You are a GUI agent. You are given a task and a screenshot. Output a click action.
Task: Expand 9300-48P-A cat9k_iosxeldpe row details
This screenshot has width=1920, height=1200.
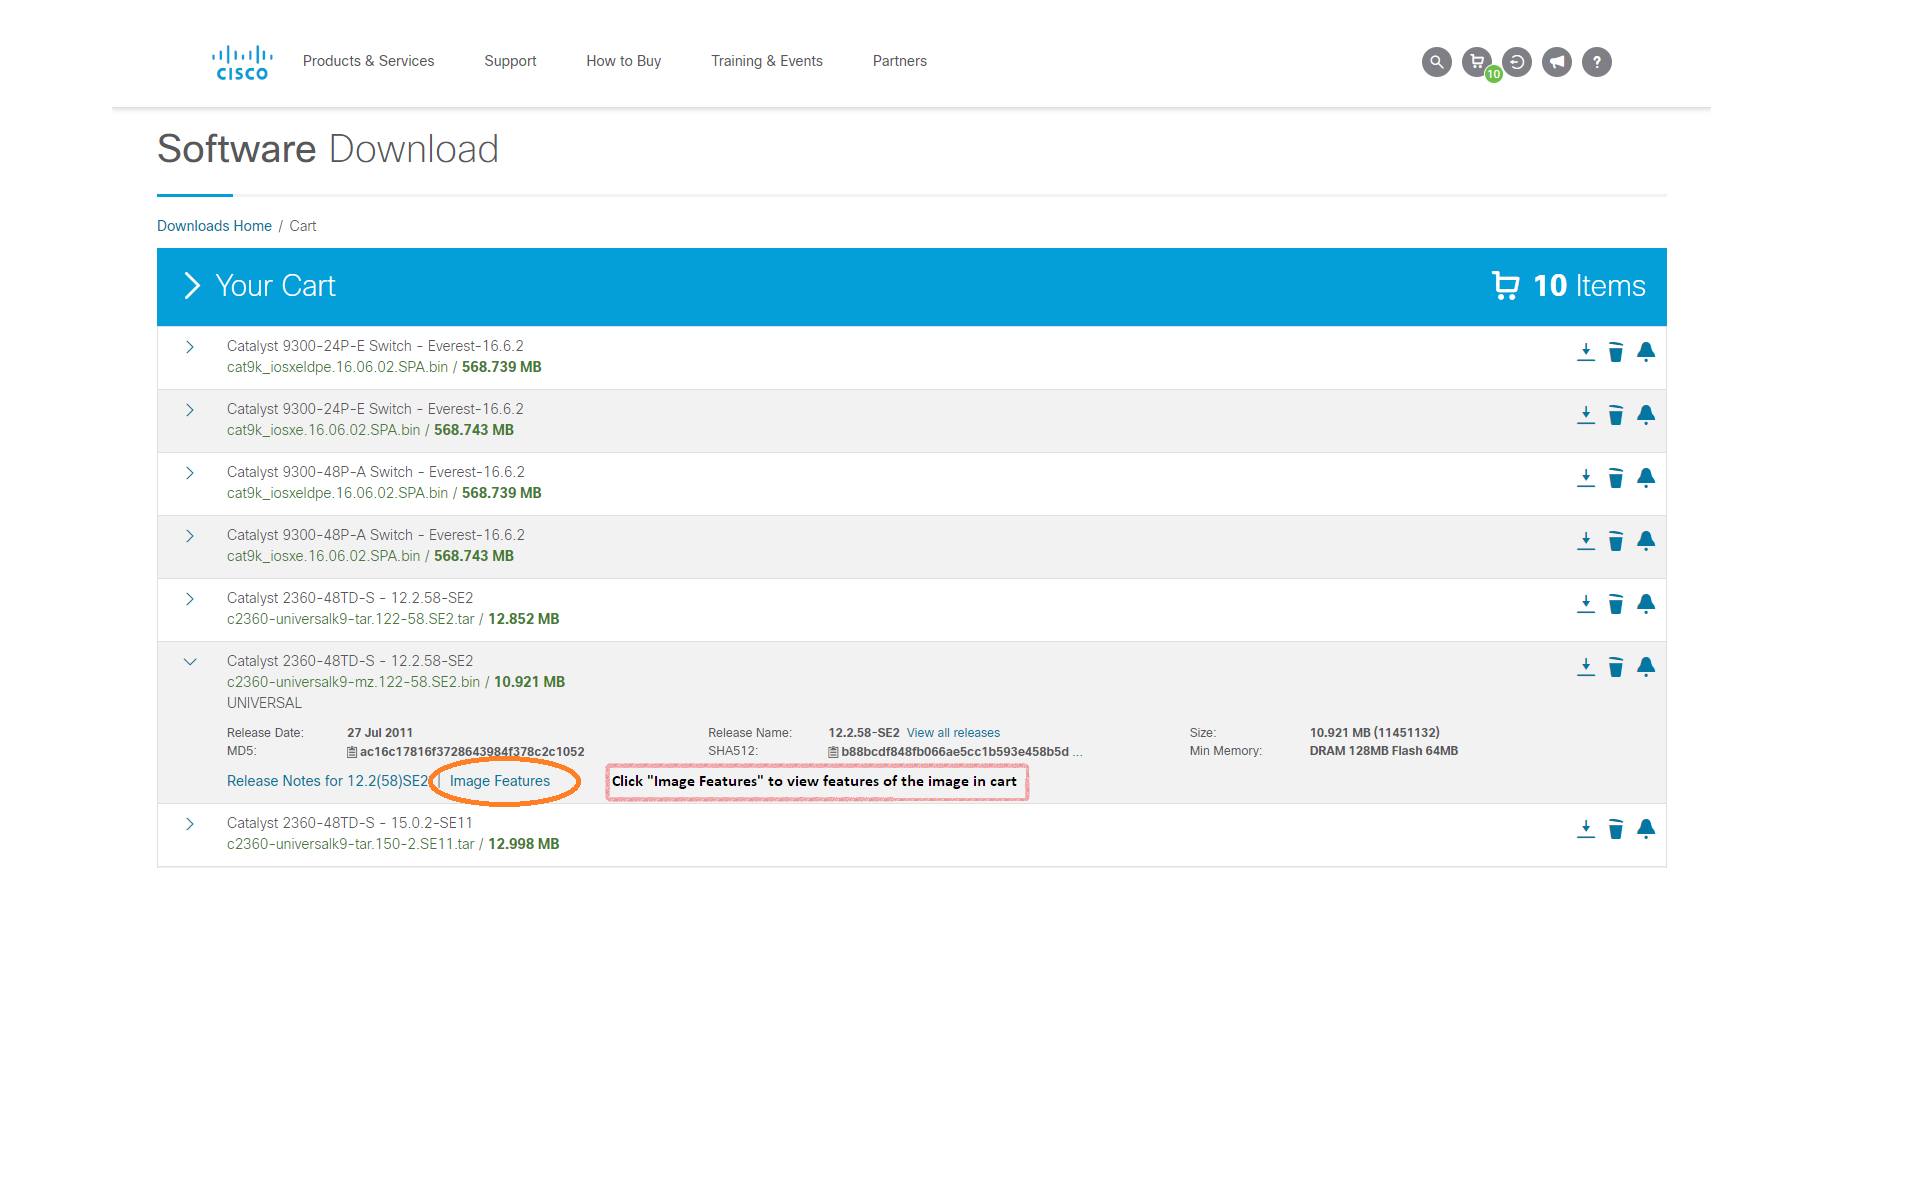coord(189,473)
